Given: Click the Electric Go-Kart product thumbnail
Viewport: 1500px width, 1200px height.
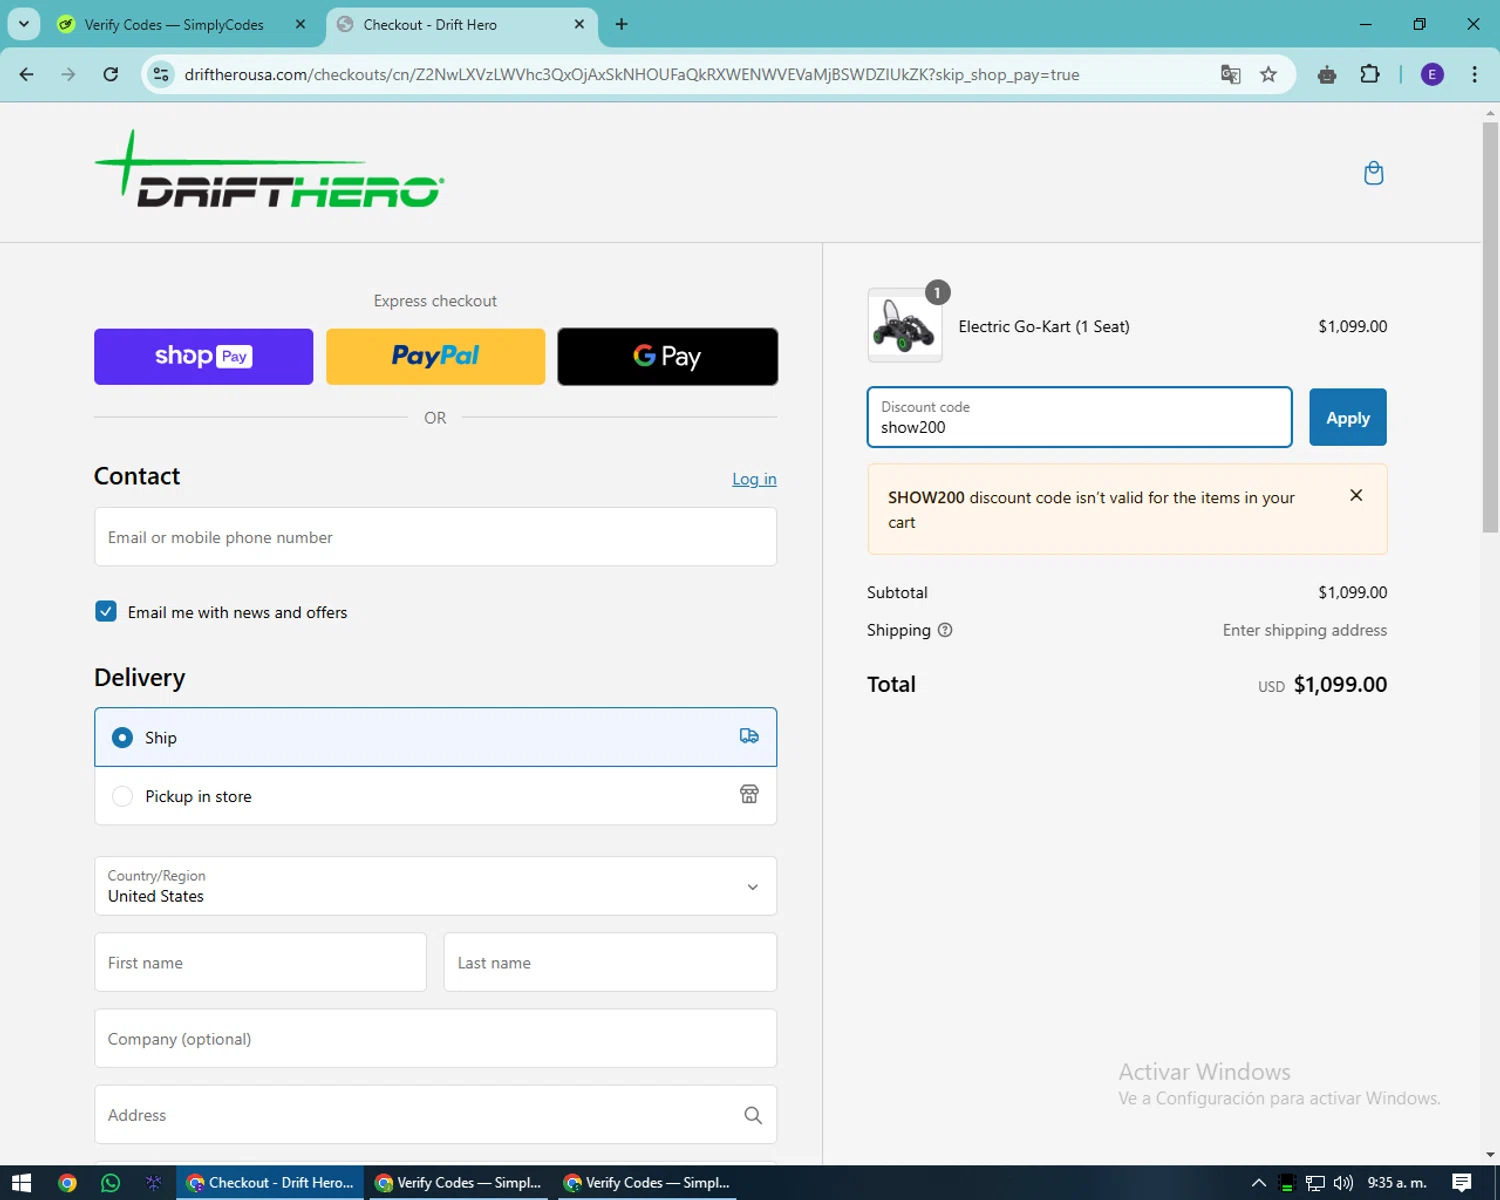Looking at the screenshot, I should pos(905,325).
